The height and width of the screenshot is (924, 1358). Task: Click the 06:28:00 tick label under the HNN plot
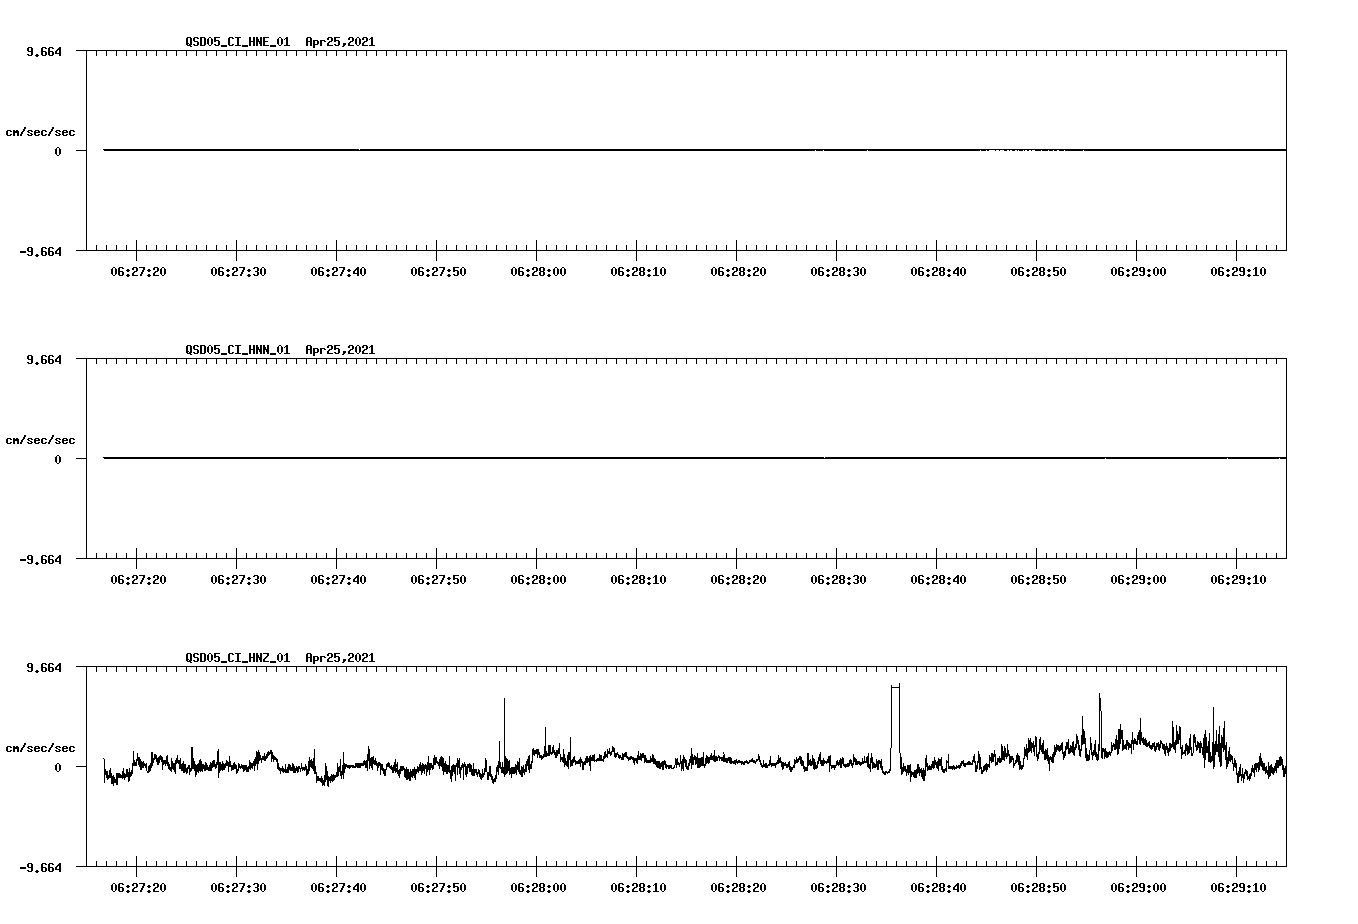[540, 577]
